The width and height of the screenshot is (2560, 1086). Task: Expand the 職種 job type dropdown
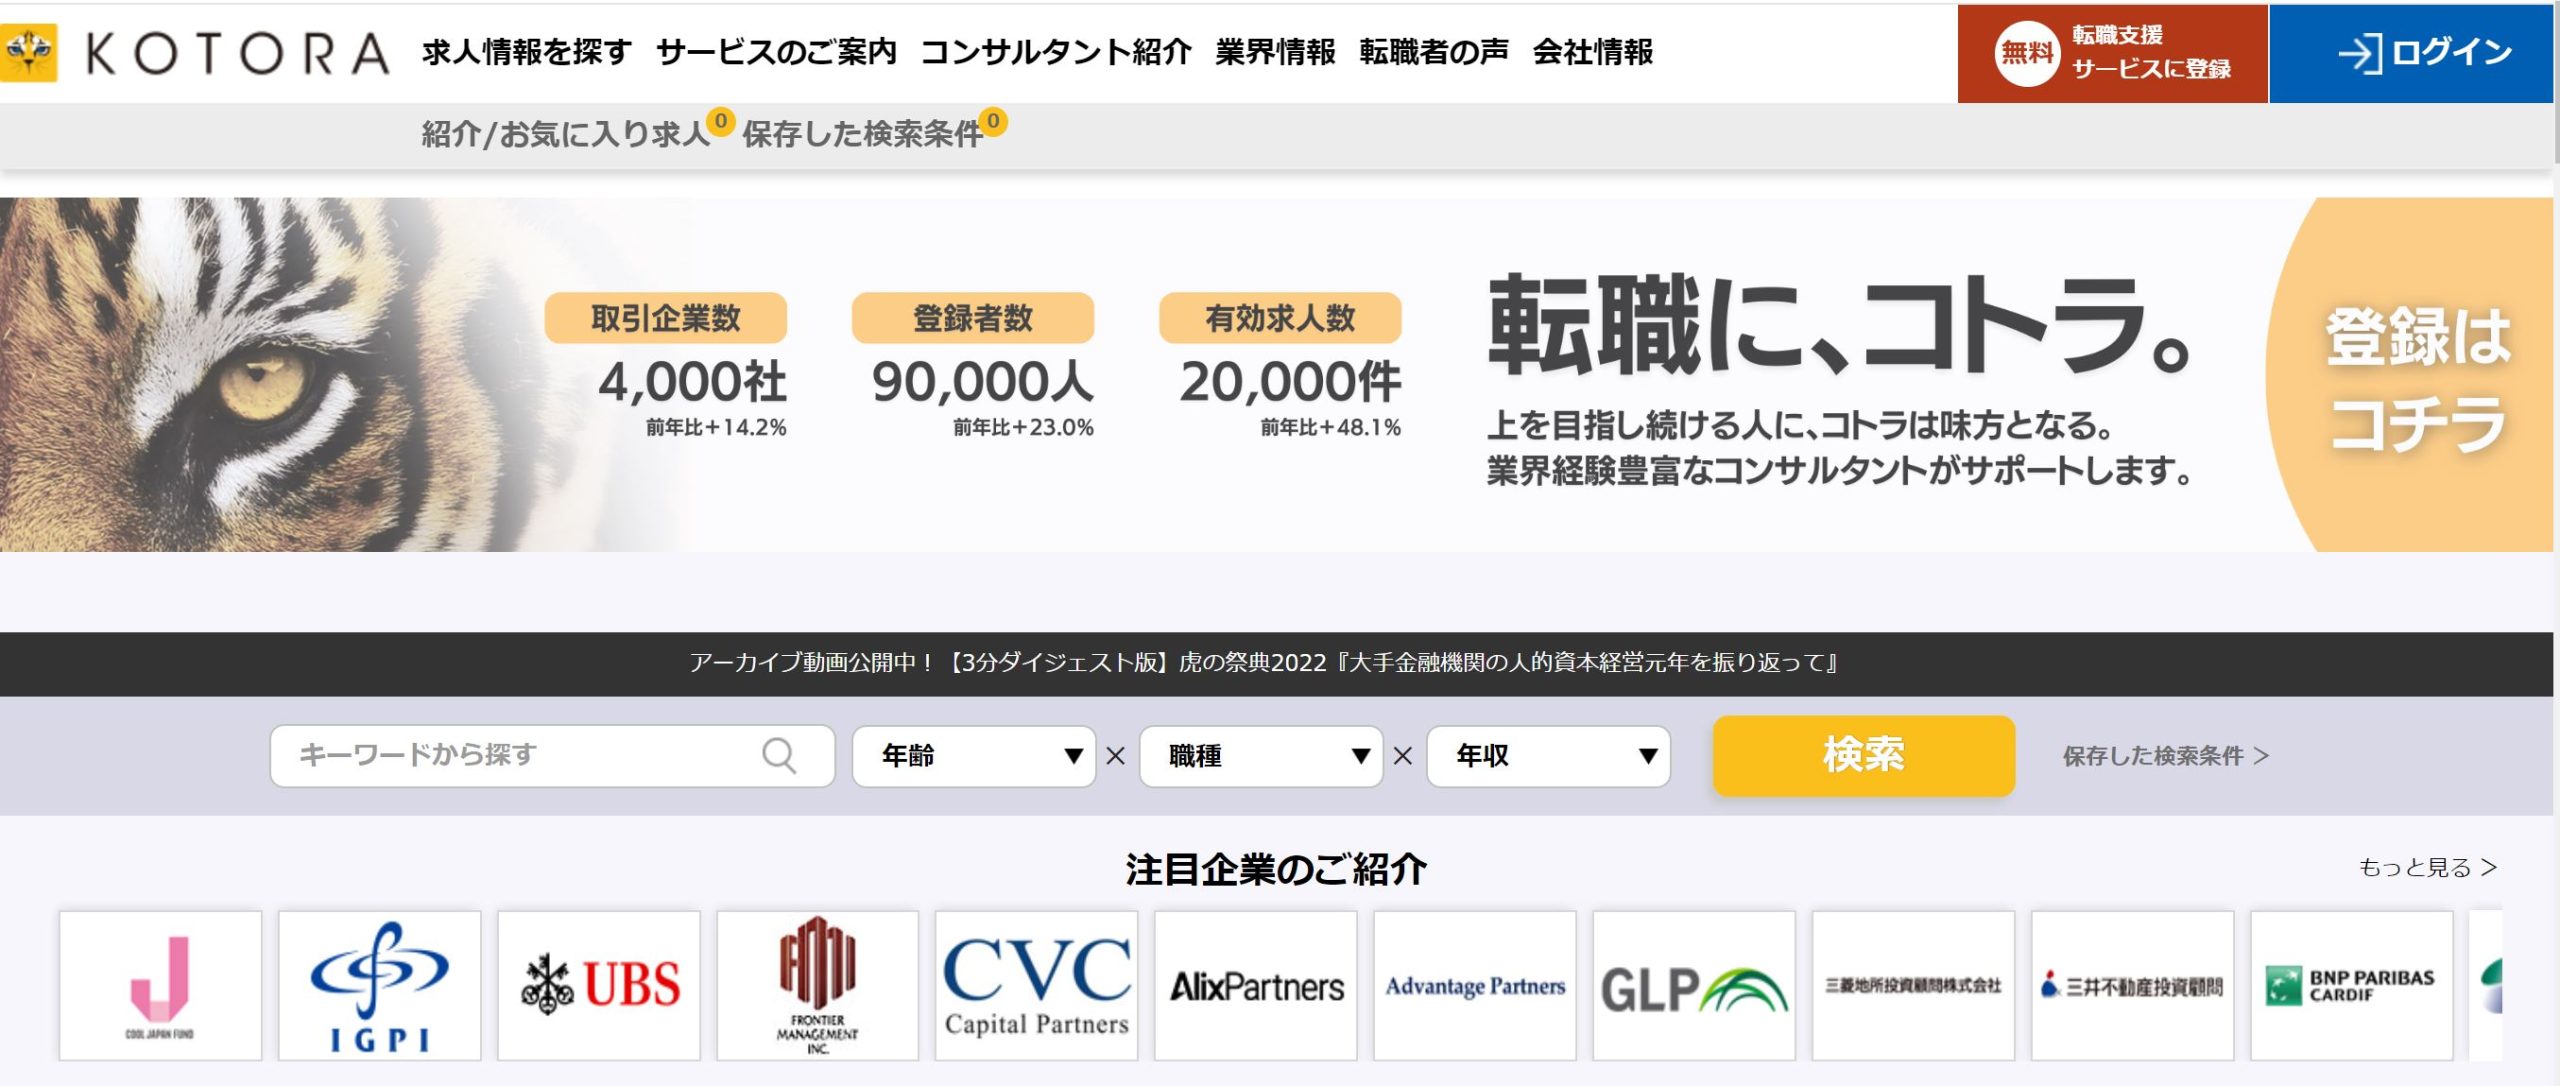click(1261, 756)
